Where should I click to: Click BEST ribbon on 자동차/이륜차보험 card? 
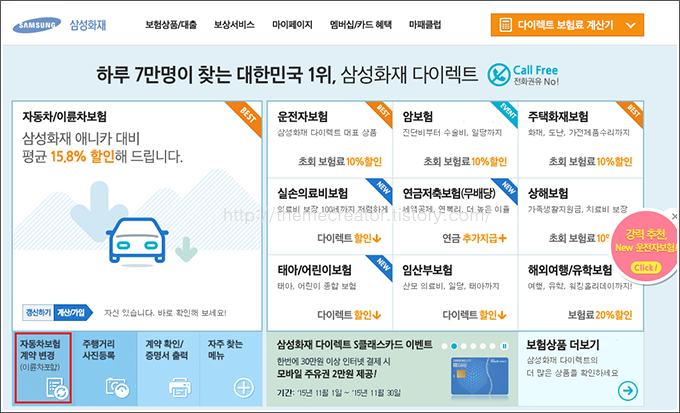tap(247, 115)
